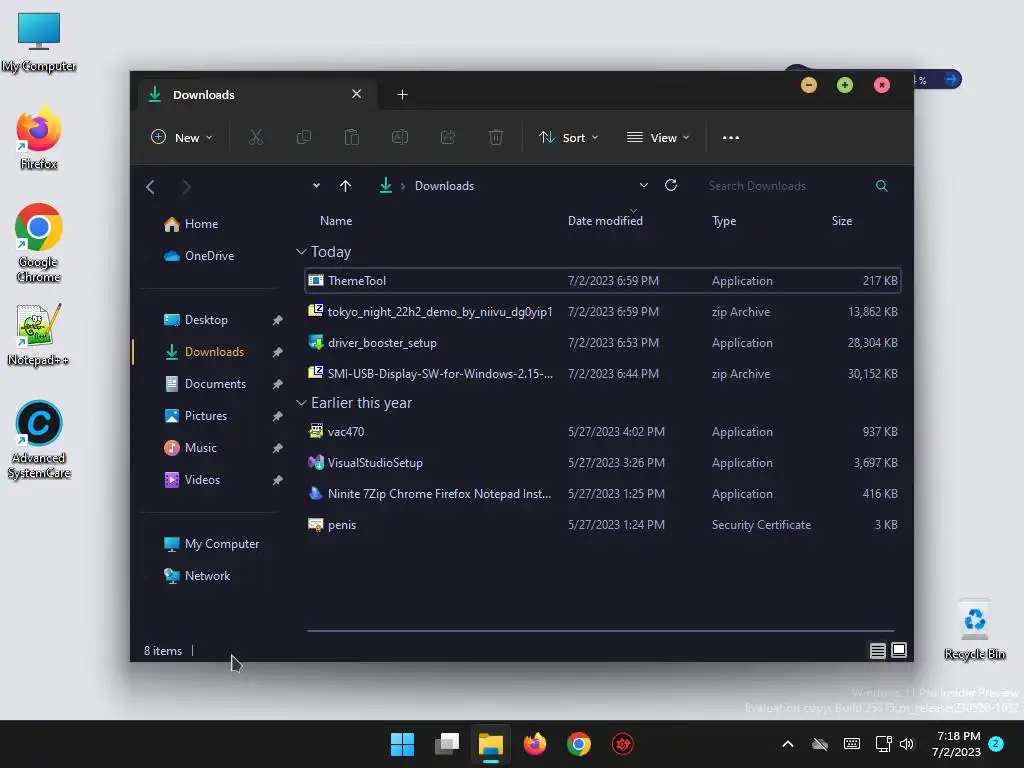Launch Firefox from the taskbar
Image resolution: width=1024 pixels, height=768 pixels.
[535, 744]
